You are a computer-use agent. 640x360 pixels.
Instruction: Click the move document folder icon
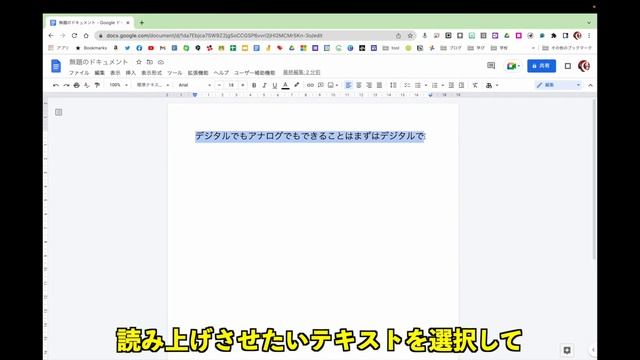point(150,62)
